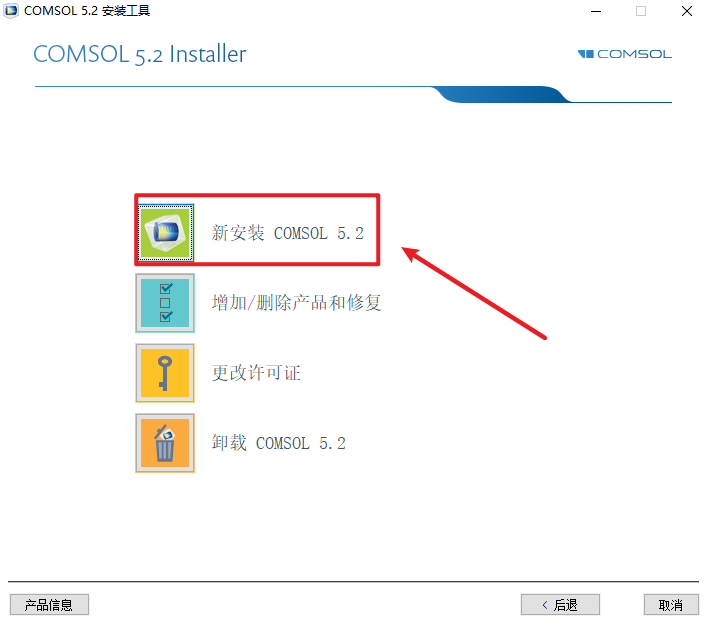This screenshot has height=622, width=704.
Task: Click the COMSOL app icon in title bar
Action: coord(11,11)
